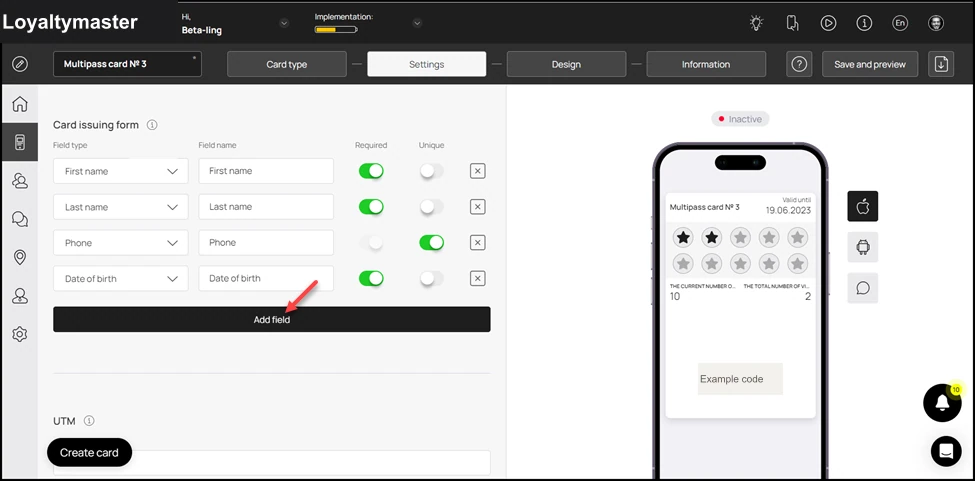Toggle Required for First name field
Viewport: 975px width, 481px height.
coord(371,171)
